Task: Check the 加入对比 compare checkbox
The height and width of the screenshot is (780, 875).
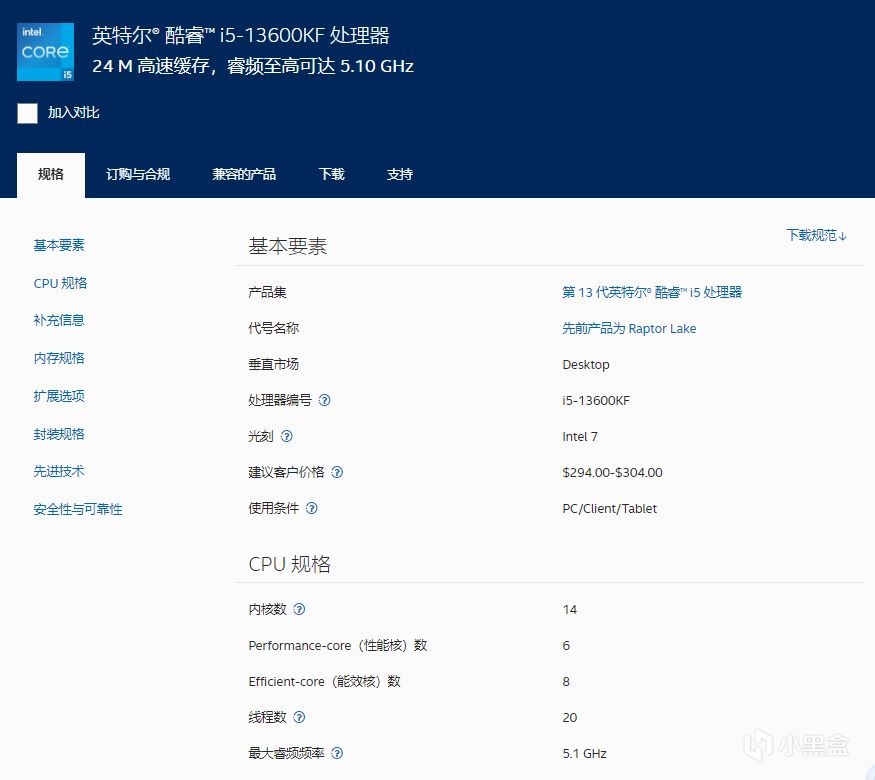Action: click(27, 113)
